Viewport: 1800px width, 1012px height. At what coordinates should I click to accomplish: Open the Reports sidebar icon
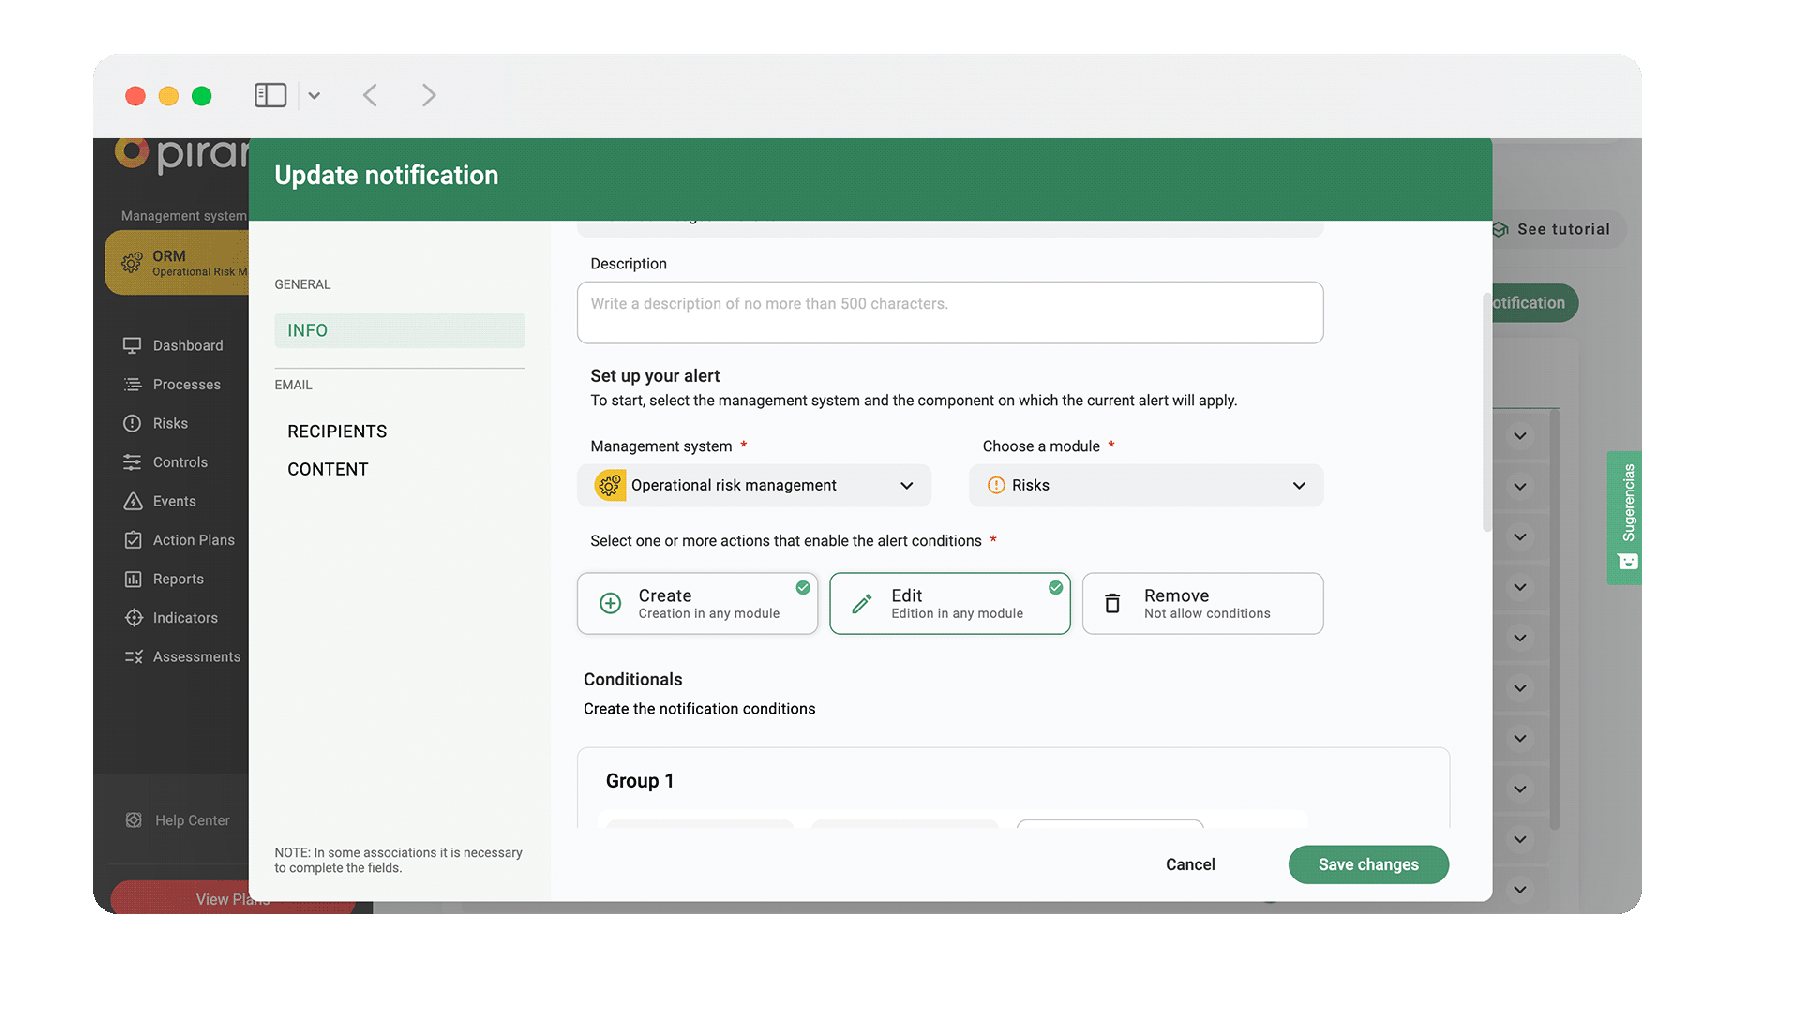(133, 579)
